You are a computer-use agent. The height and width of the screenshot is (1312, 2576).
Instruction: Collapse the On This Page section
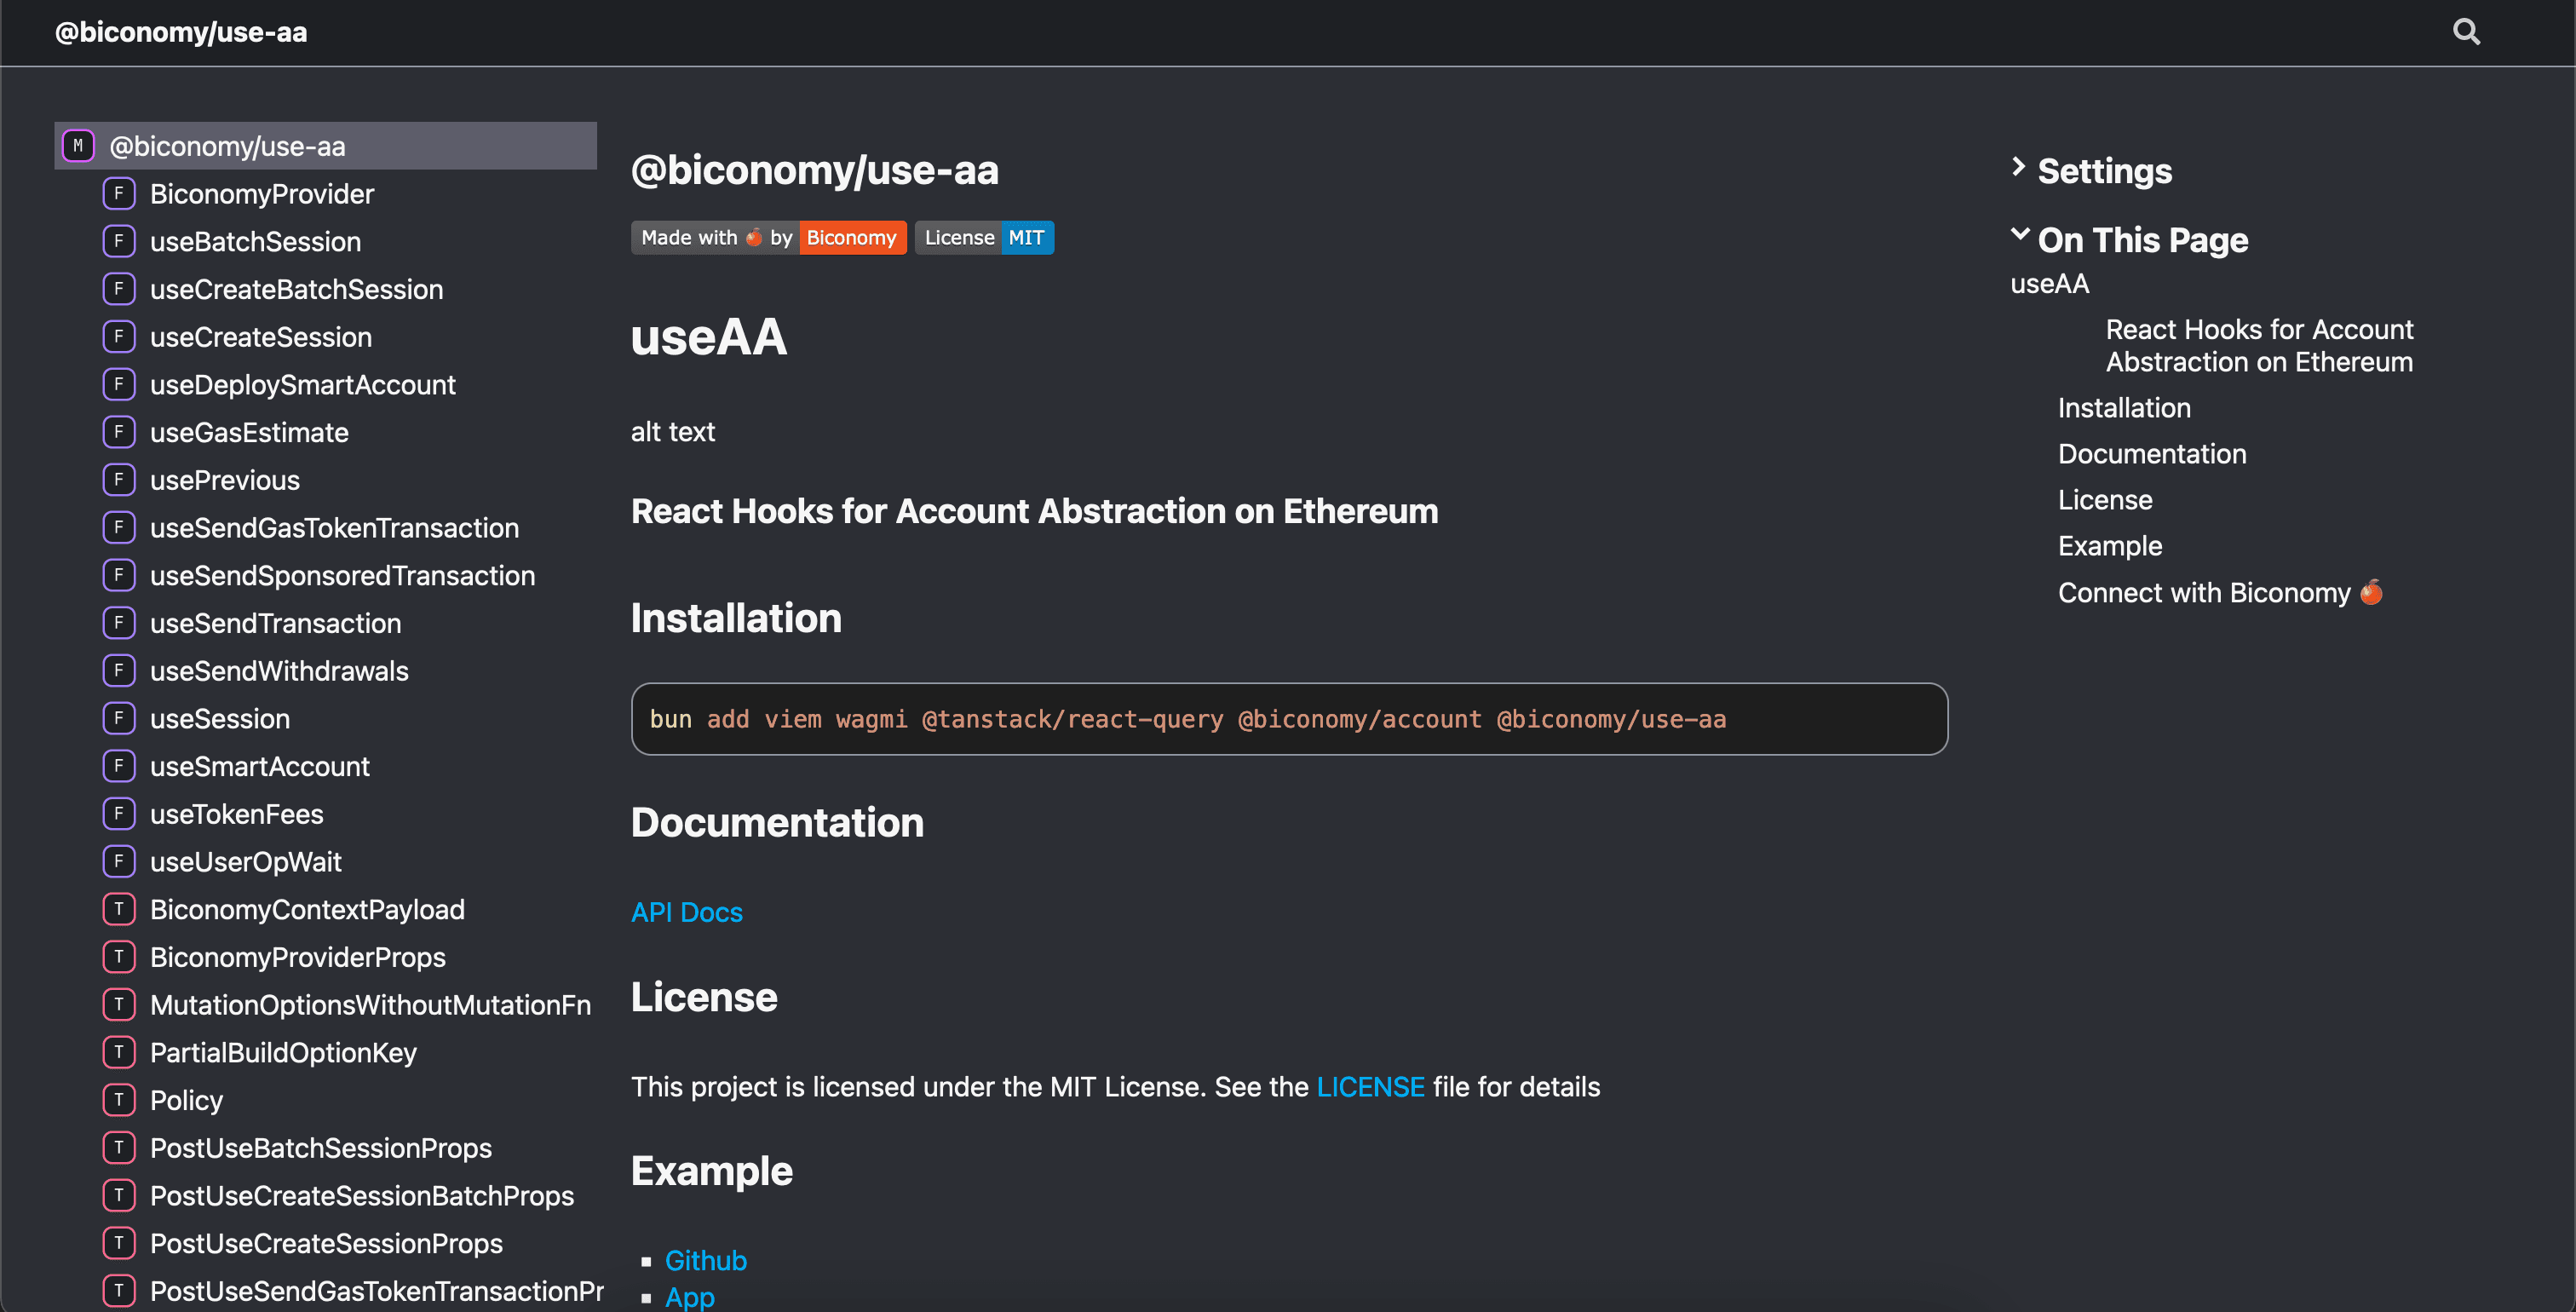point(2019,236)
